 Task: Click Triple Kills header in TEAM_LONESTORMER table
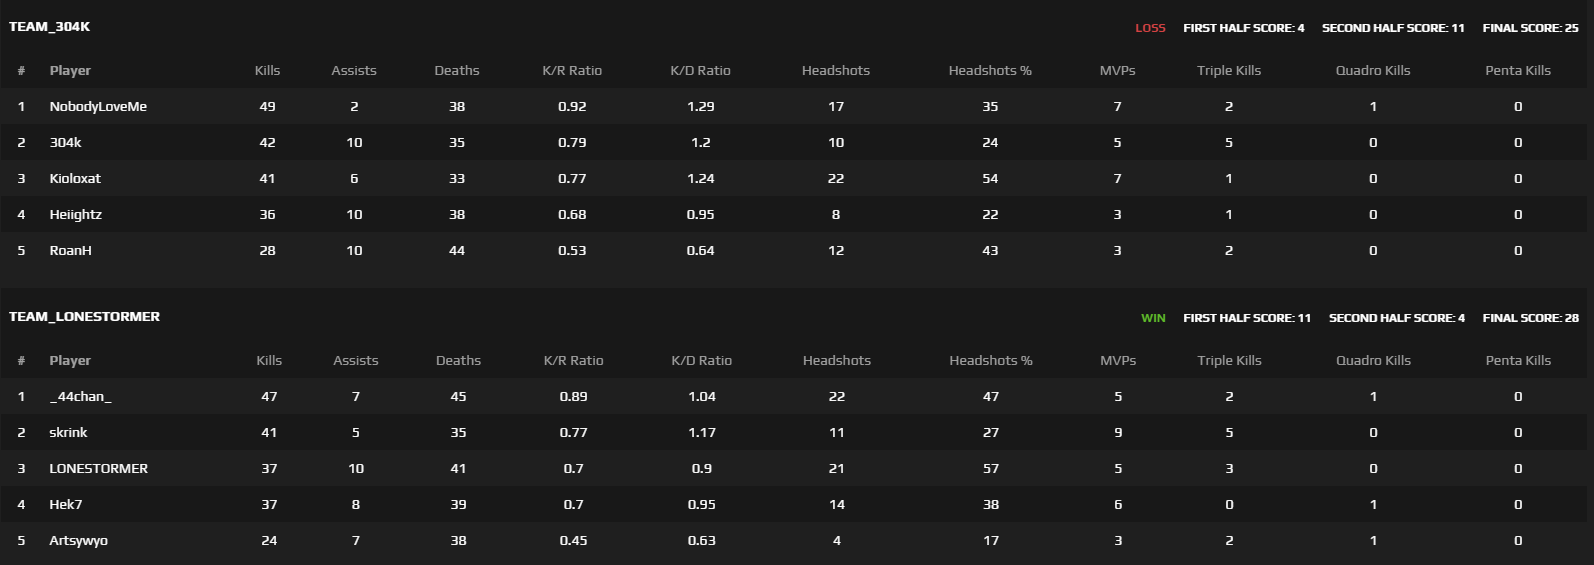tap(1229, 361)
